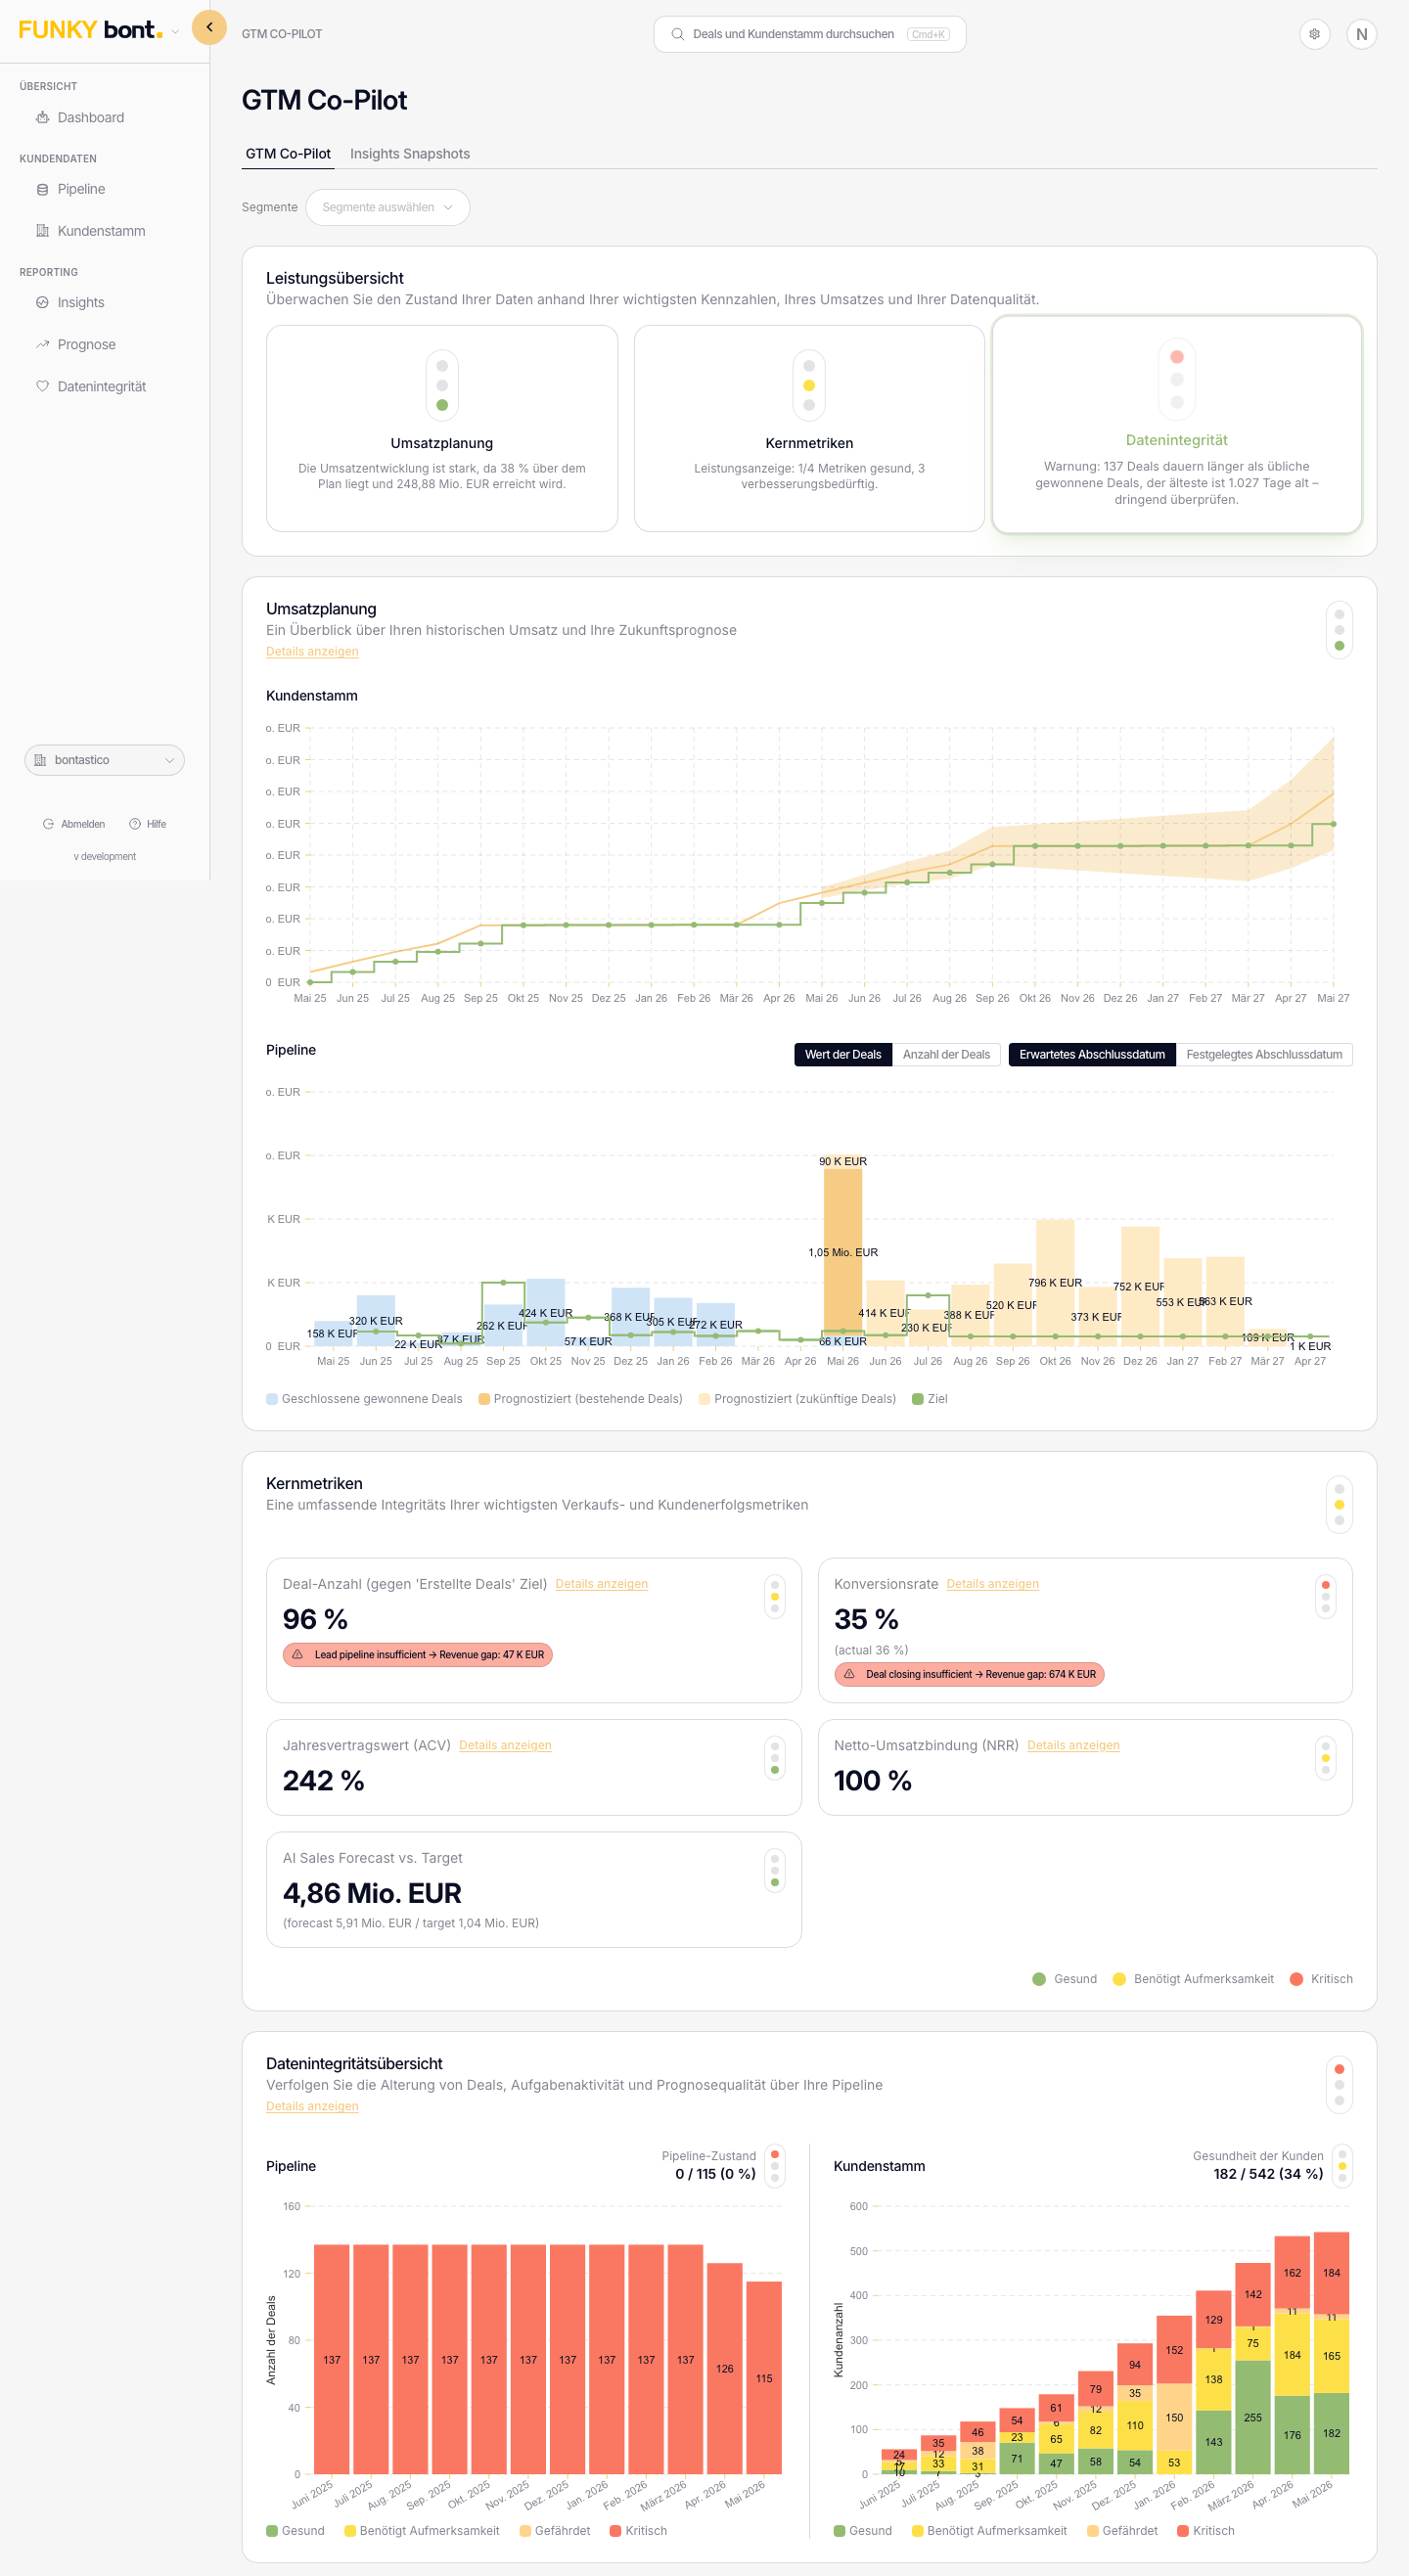Image resolution: width=1409 pixels, height=2576 pixels.
Task: Open Pipeline in sidebar
Action: coord(81,189)
